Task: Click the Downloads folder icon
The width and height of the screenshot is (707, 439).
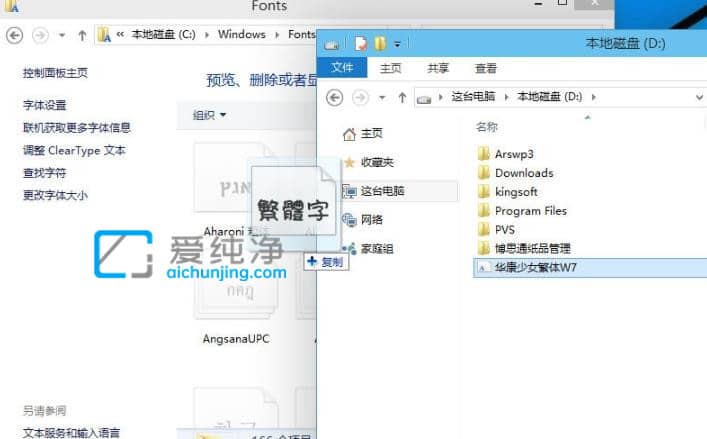Action: click(483, 173)
